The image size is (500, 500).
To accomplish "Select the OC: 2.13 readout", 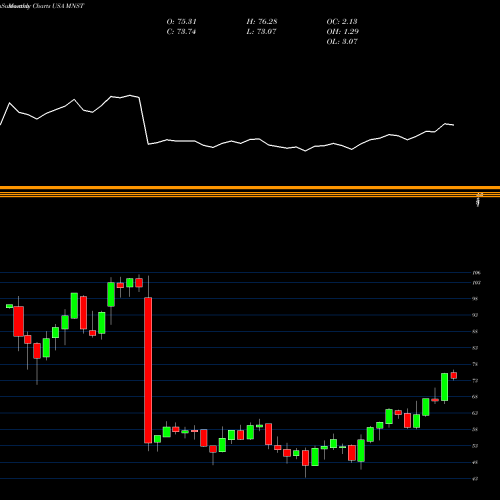I will point(342,22).
